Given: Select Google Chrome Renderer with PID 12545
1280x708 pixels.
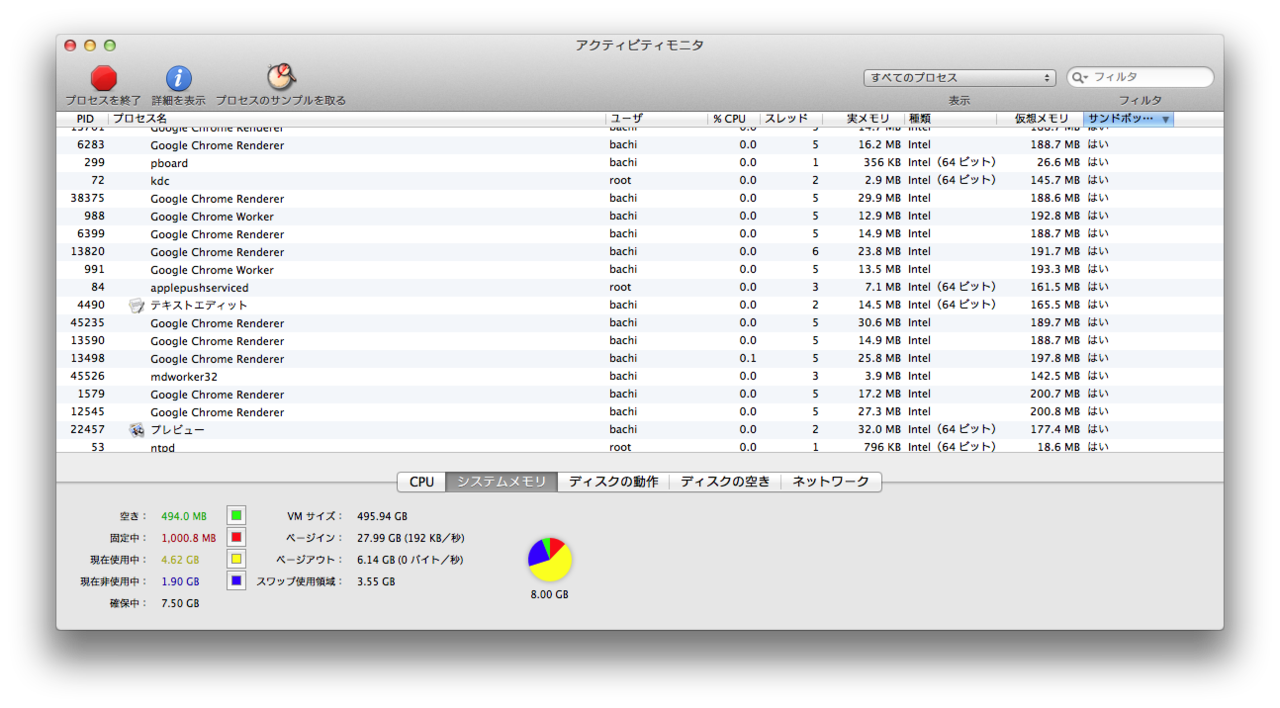Looking at the screenshot, I should (640, 412).
